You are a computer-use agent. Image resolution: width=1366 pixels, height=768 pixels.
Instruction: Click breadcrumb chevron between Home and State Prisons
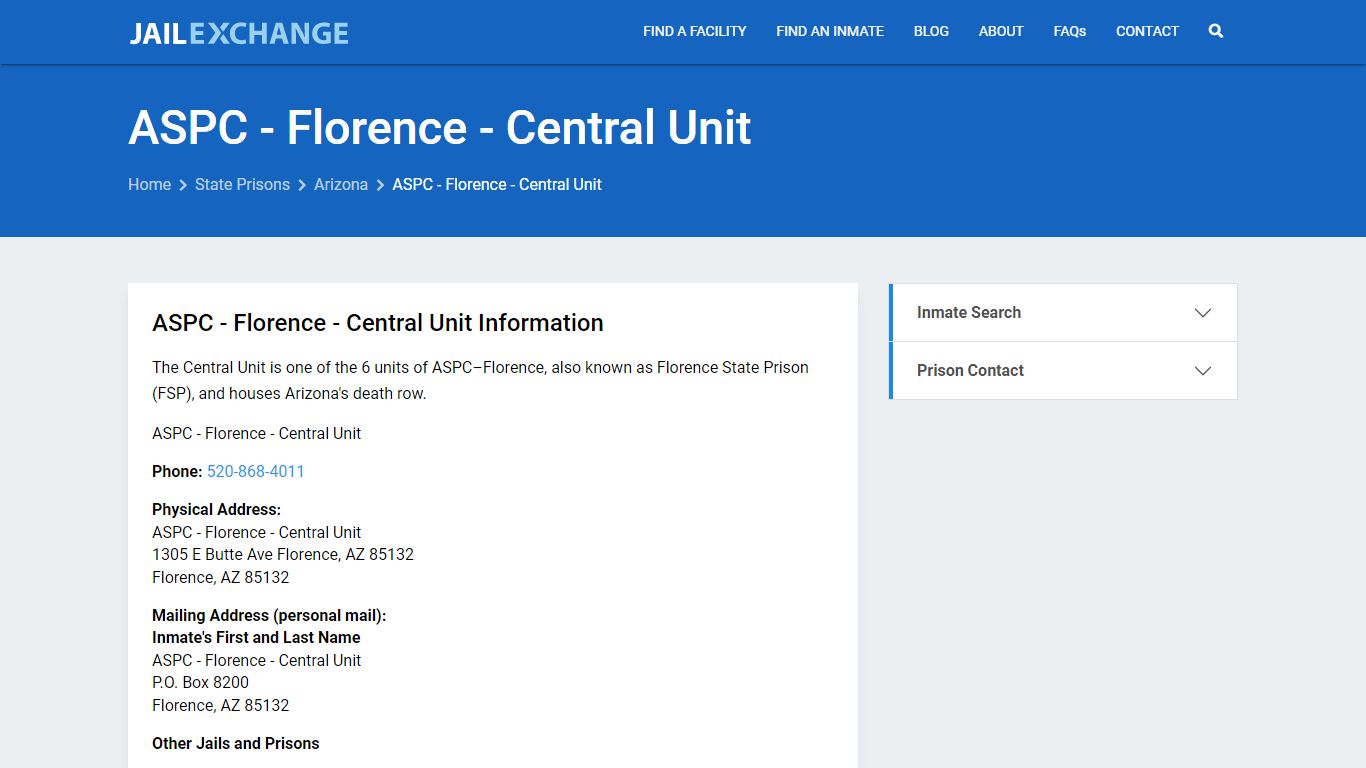(x=183, y=185)
